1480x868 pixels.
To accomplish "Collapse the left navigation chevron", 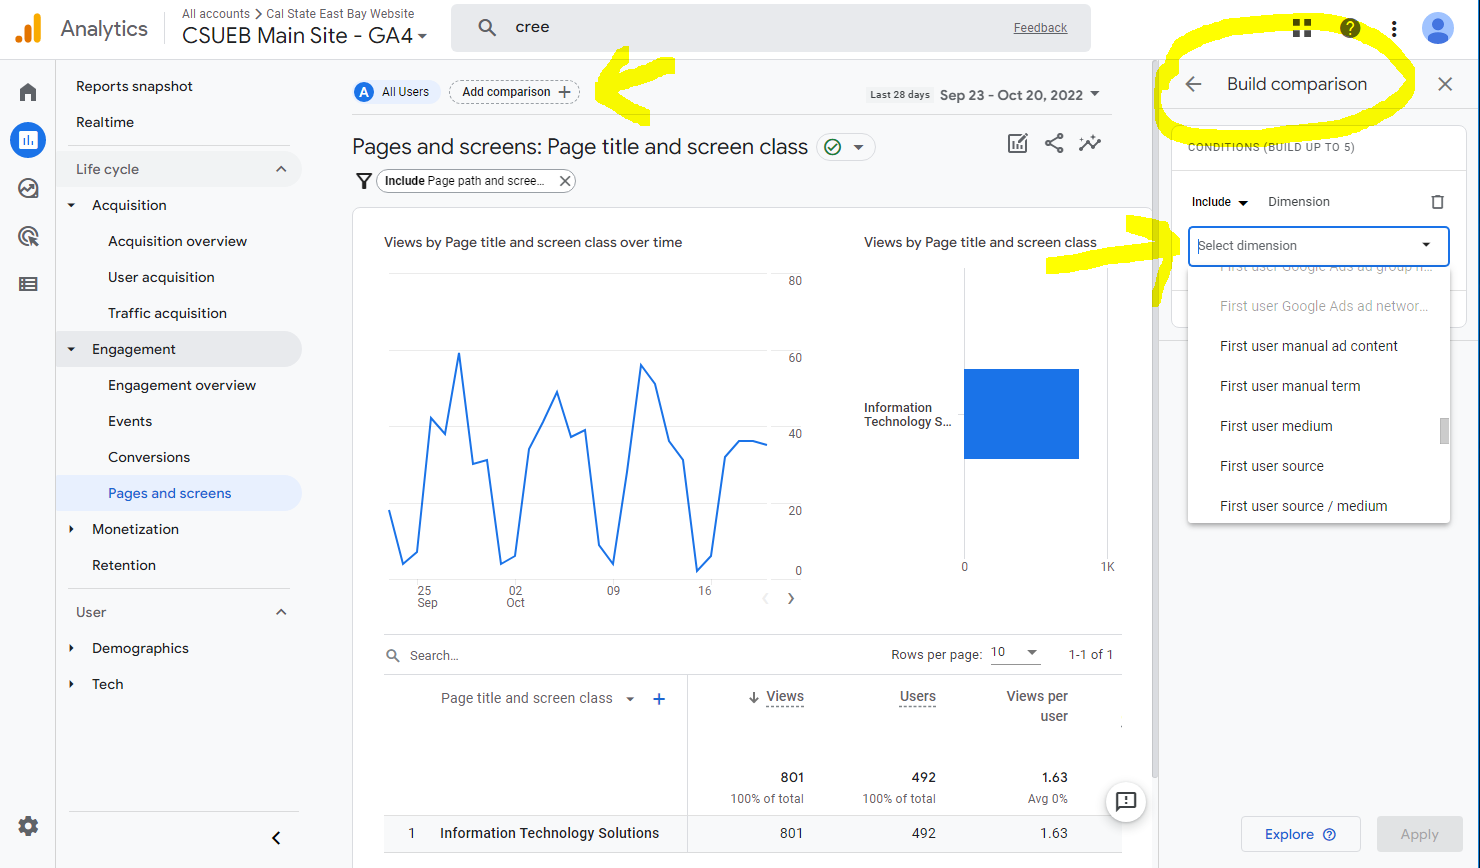I will (276, 838).
